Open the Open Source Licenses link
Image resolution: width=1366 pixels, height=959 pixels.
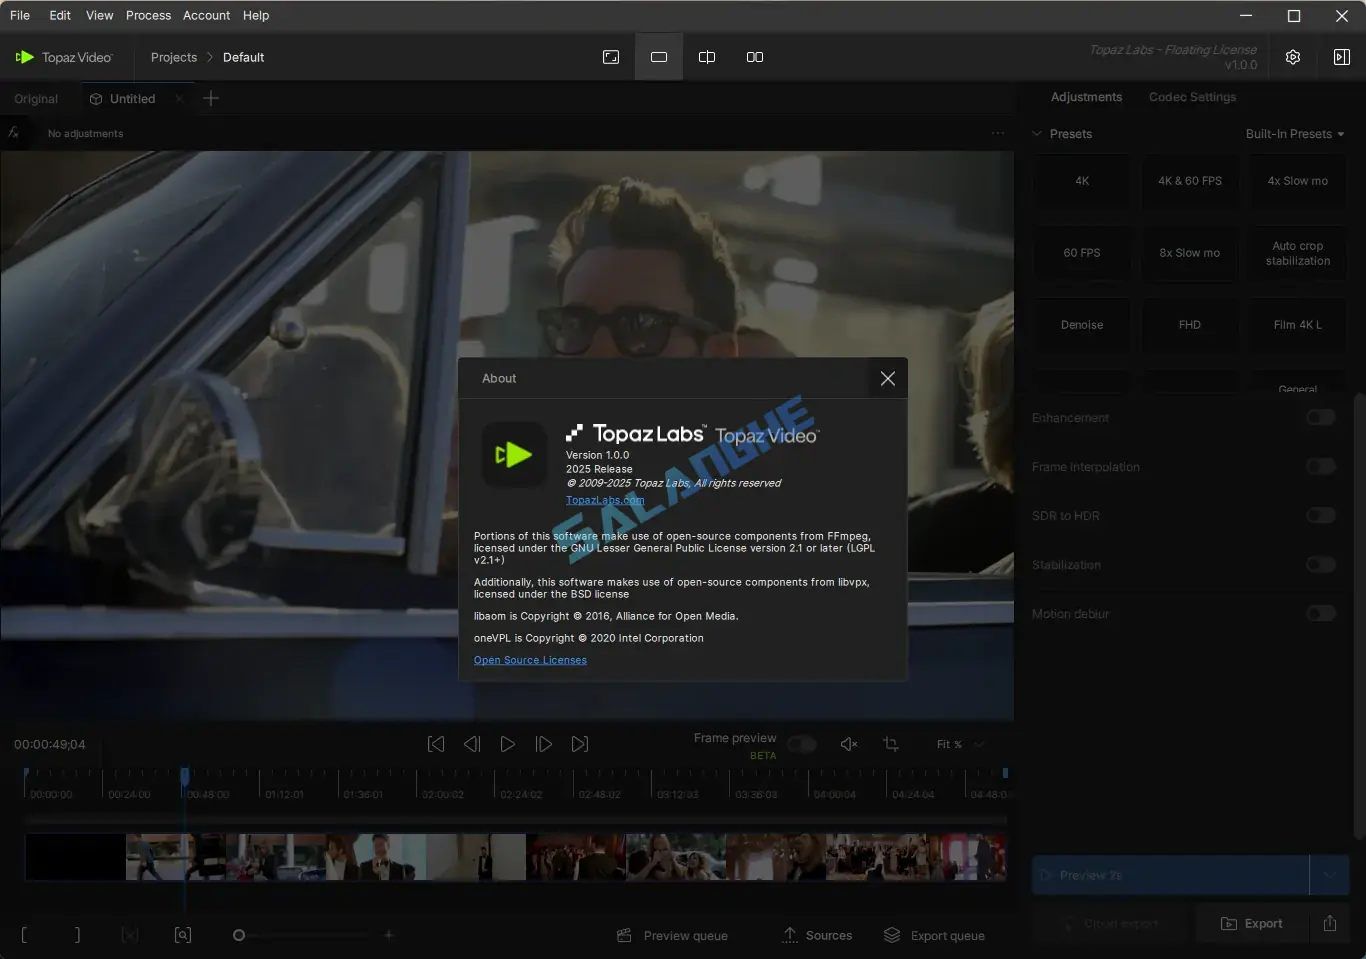[530, 660]
